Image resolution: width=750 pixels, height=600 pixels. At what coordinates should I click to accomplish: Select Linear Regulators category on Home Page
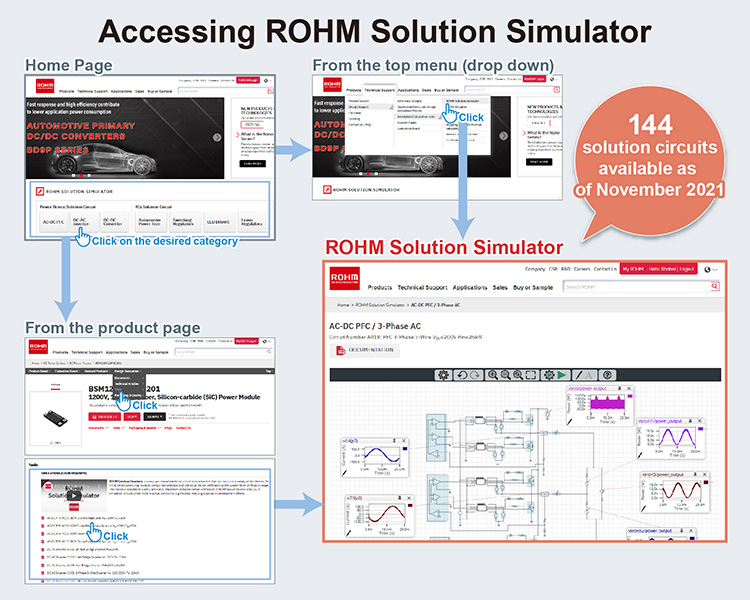(x=252, y=222)
